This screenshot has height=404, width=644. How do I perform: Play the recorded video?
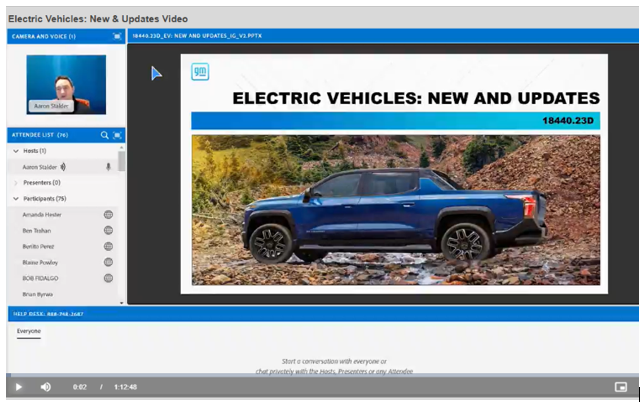pos(18,387)
